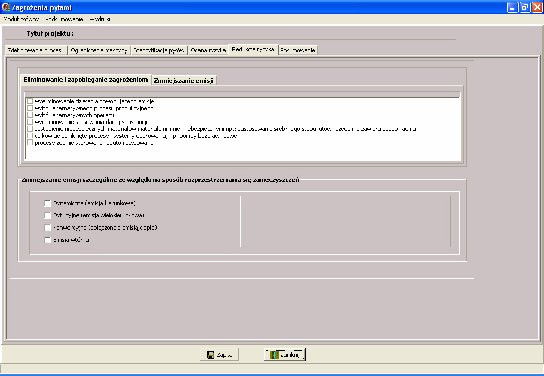Click the close button with door icon

click(x=285, y=355)
